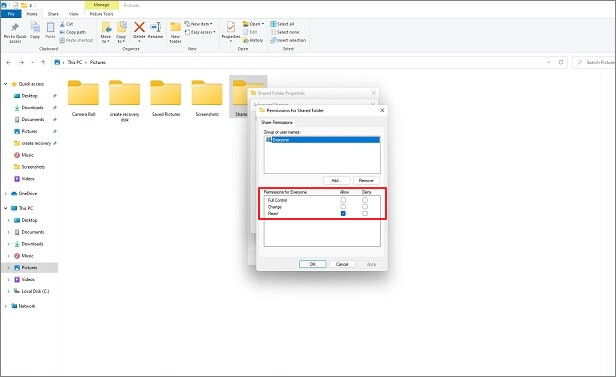Go forward with the navigation arrow
This screenshot has width=616, height=377.
(21, 62)
